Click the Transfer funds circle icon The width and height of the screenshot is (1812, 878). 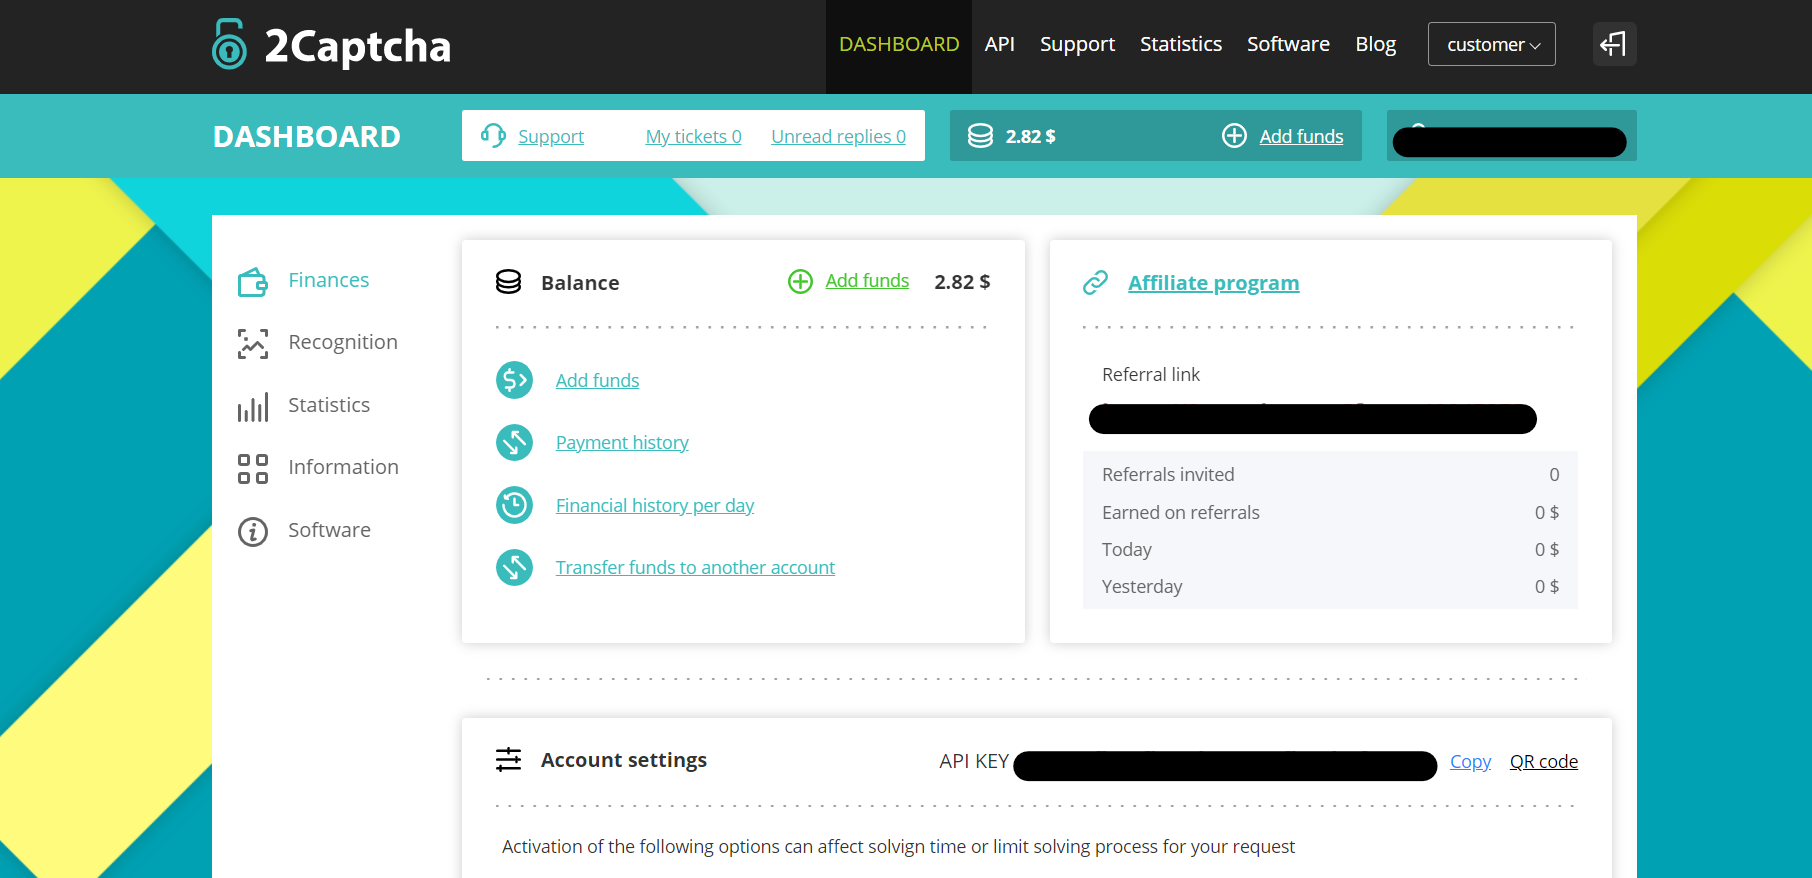tap(514, 567)
